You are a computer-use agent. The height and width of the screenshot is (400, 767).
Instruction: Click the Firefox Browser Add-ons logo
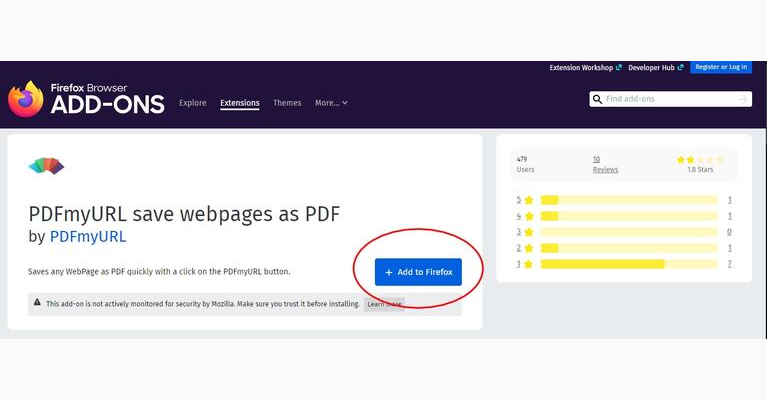click(86, 99)
